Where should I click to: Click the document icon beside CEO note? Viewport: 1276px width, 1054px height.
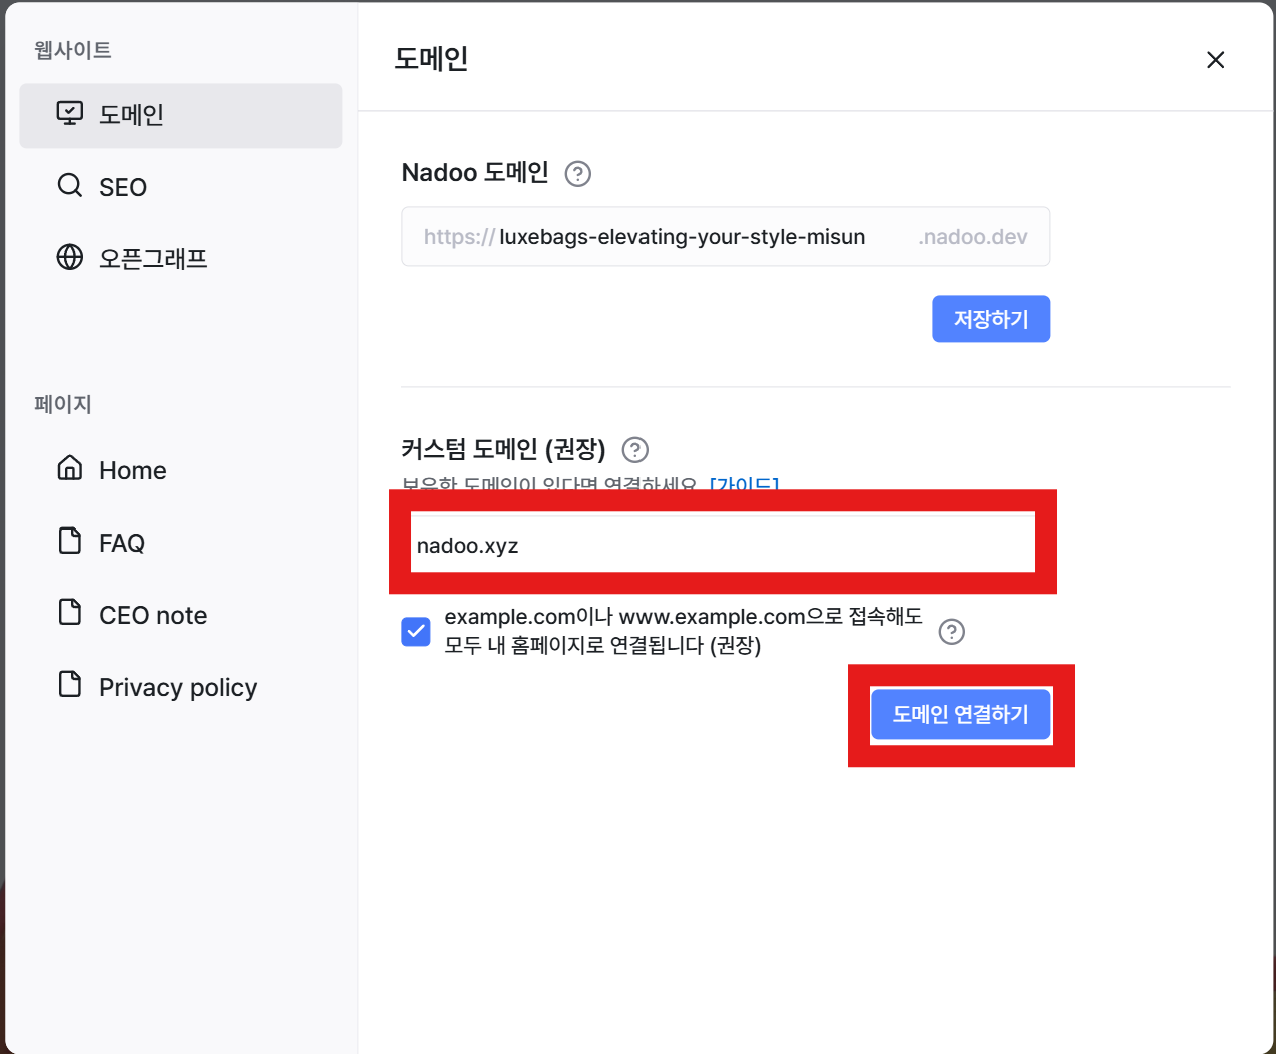pos(70,612)
